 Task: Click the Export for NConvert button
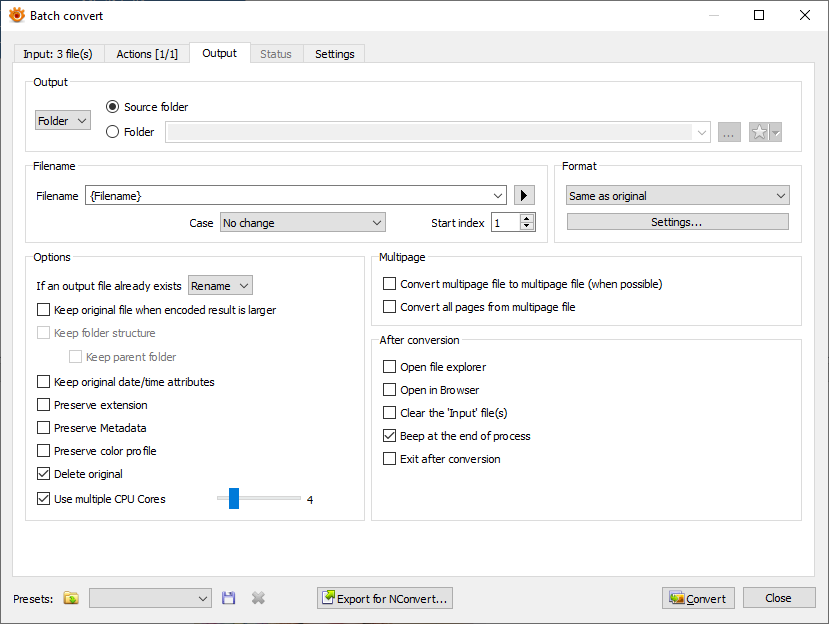click(385, 598)
